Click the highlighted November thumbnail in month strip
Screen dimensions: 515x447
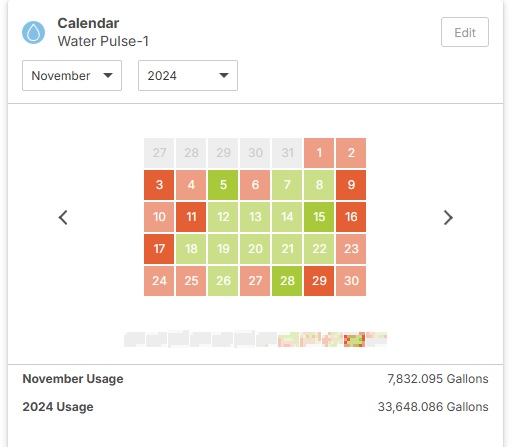(x=354, y=339)
